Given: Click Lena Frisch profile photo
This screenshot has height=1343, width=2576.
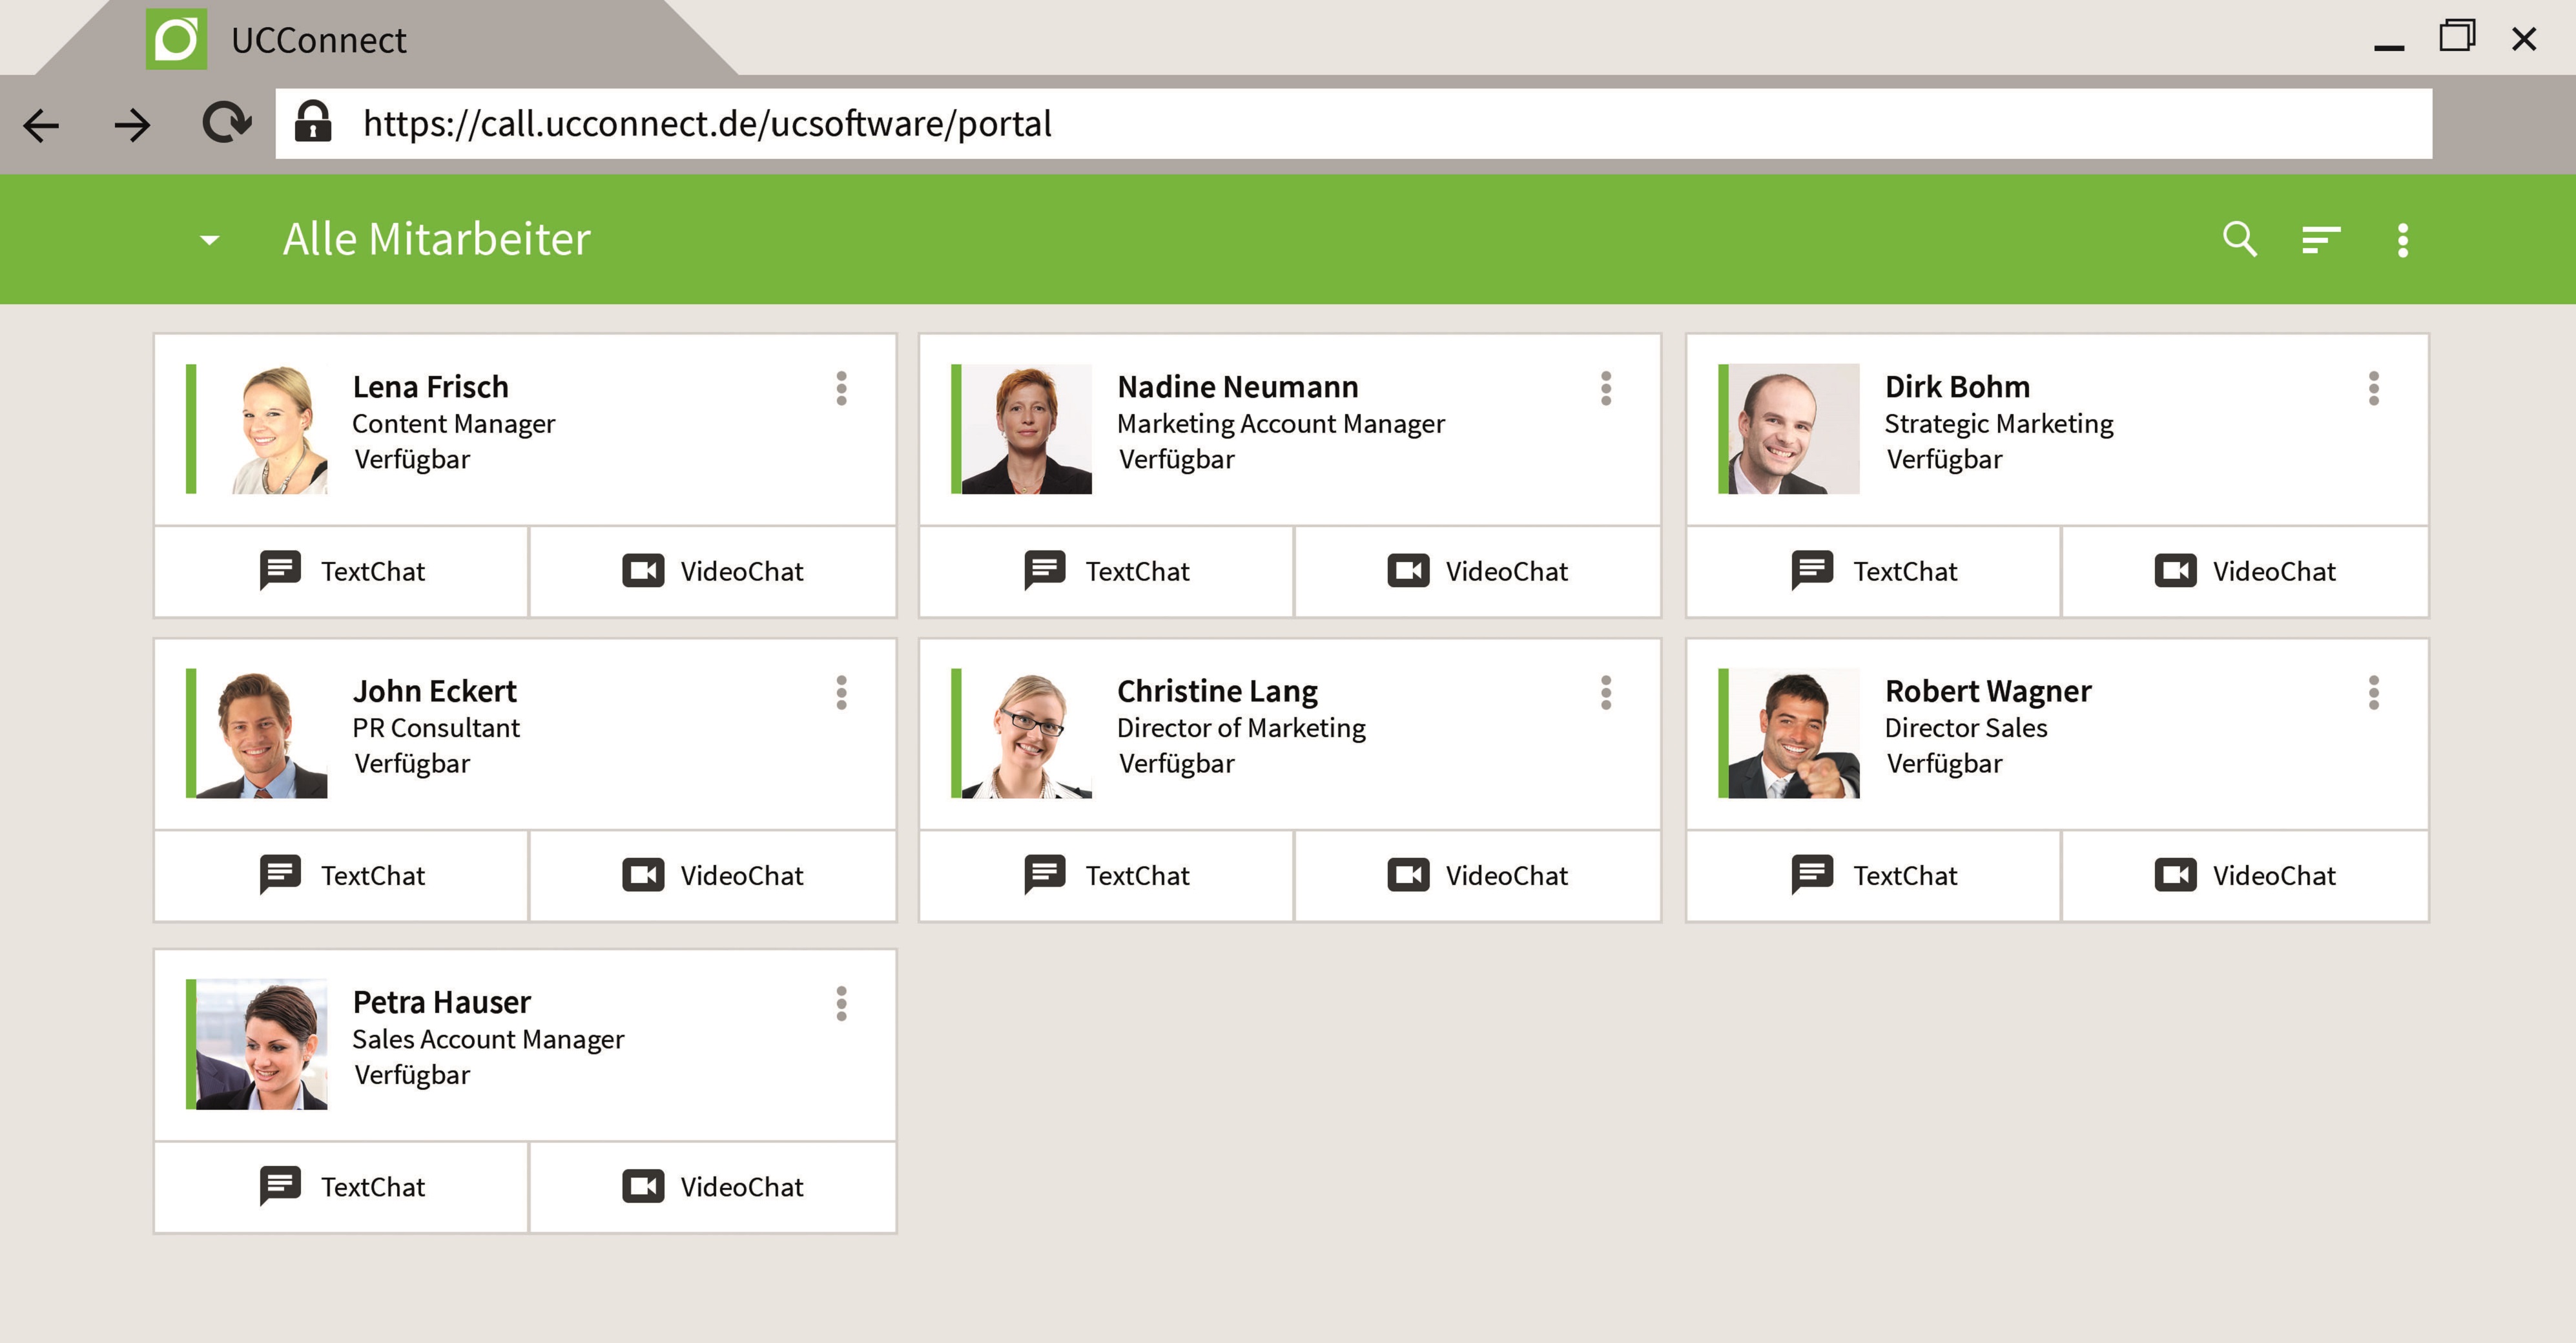Looking at the screenshot, I should [x=262, y=429].
